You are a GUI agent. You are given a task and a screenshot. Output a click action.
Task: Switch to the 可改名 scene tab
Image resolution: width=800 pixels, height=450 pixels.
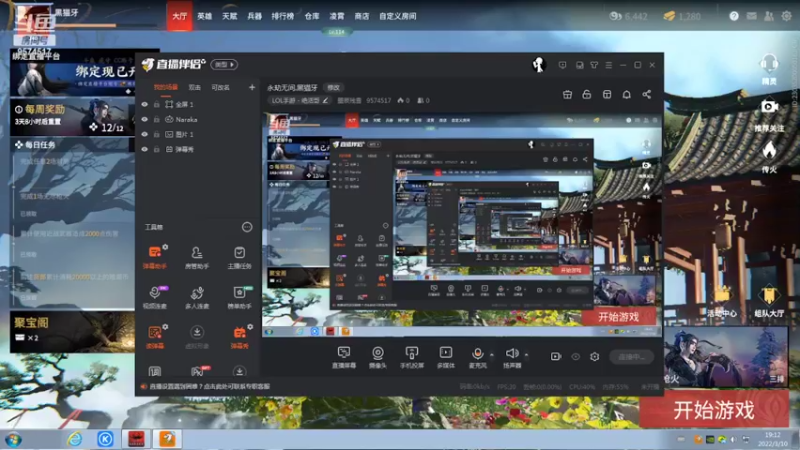pyautogui.click(x=220, y=88)
